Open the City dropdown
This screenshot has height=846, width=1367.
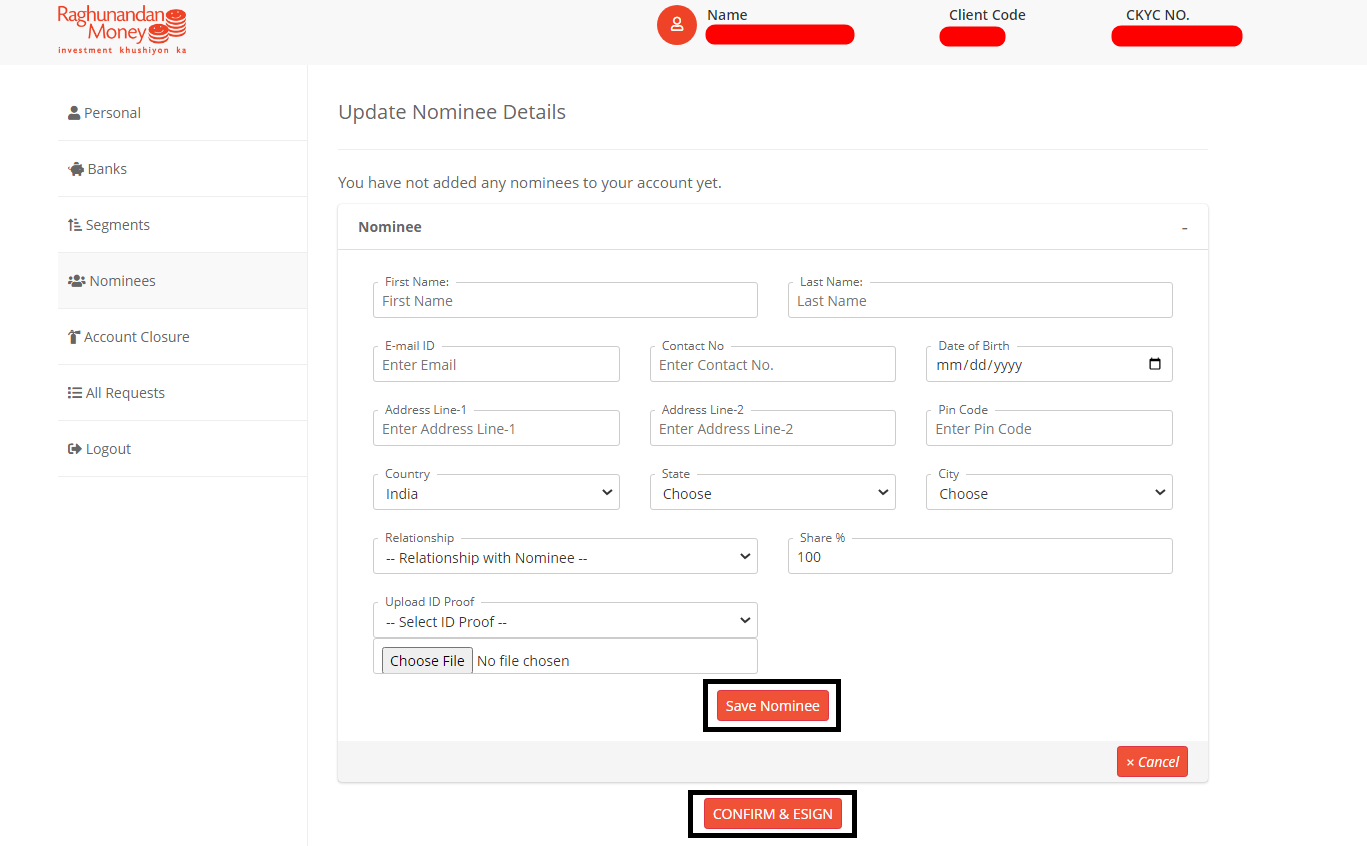pos(1049,492)
